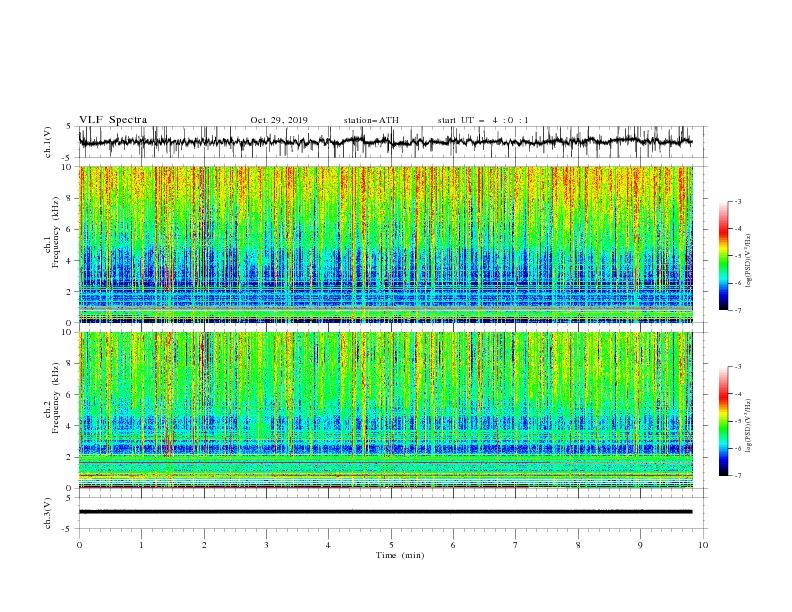Click the "-7" label on ch.2 color bar

737,476
